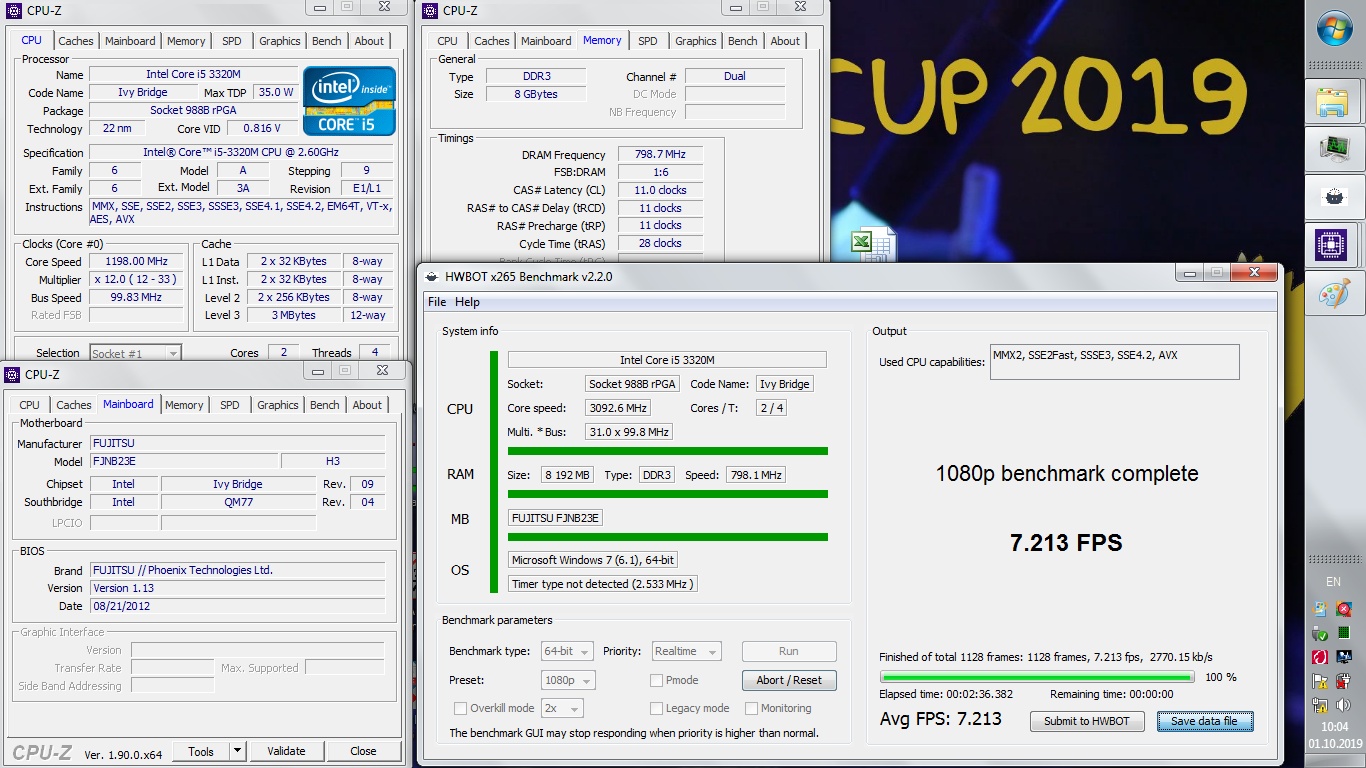The width and height of the screenshot is (1366, 768).
Task: Click the Save data file button
Action: [x=1204, y=721]
